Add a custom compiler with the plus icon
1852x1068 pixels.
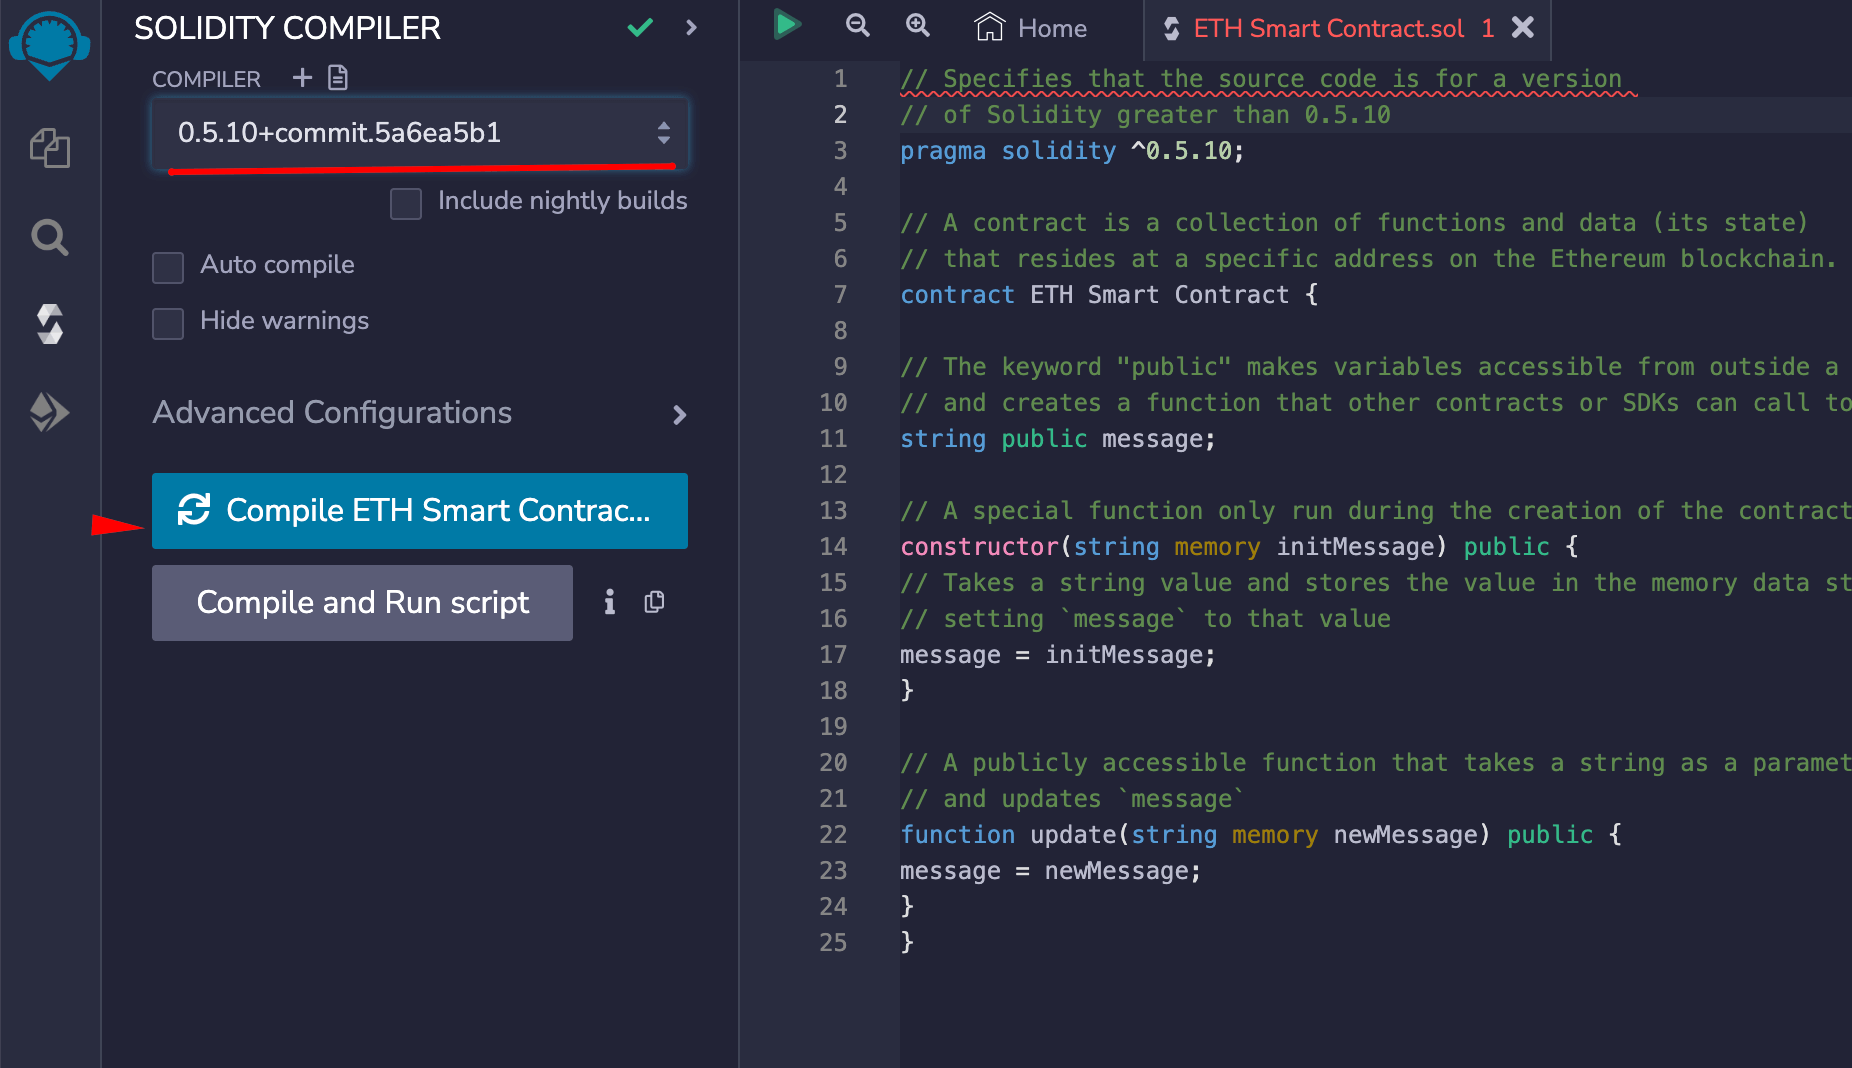[300, 77]
